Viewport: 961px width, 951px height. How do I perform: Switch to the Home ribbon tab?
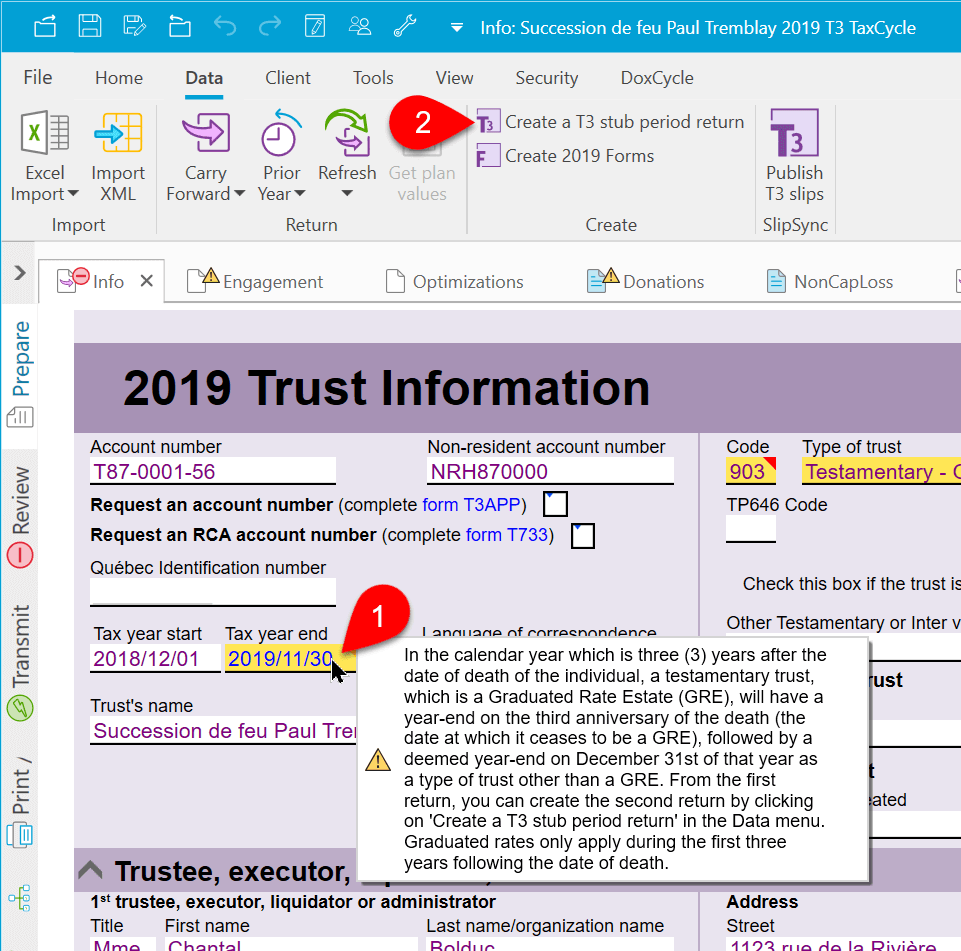(119, 78)
